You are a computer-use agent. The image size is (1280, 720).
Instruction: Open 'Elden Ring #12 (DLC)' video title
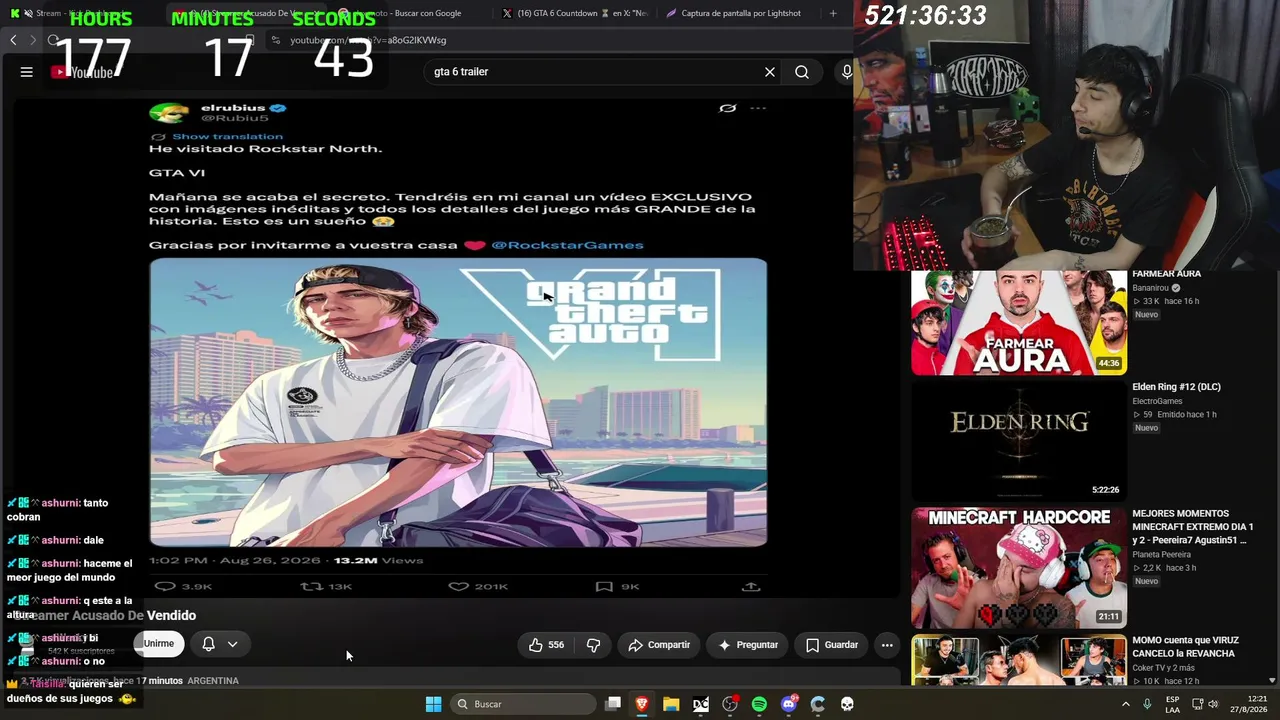coord(1176,387)
